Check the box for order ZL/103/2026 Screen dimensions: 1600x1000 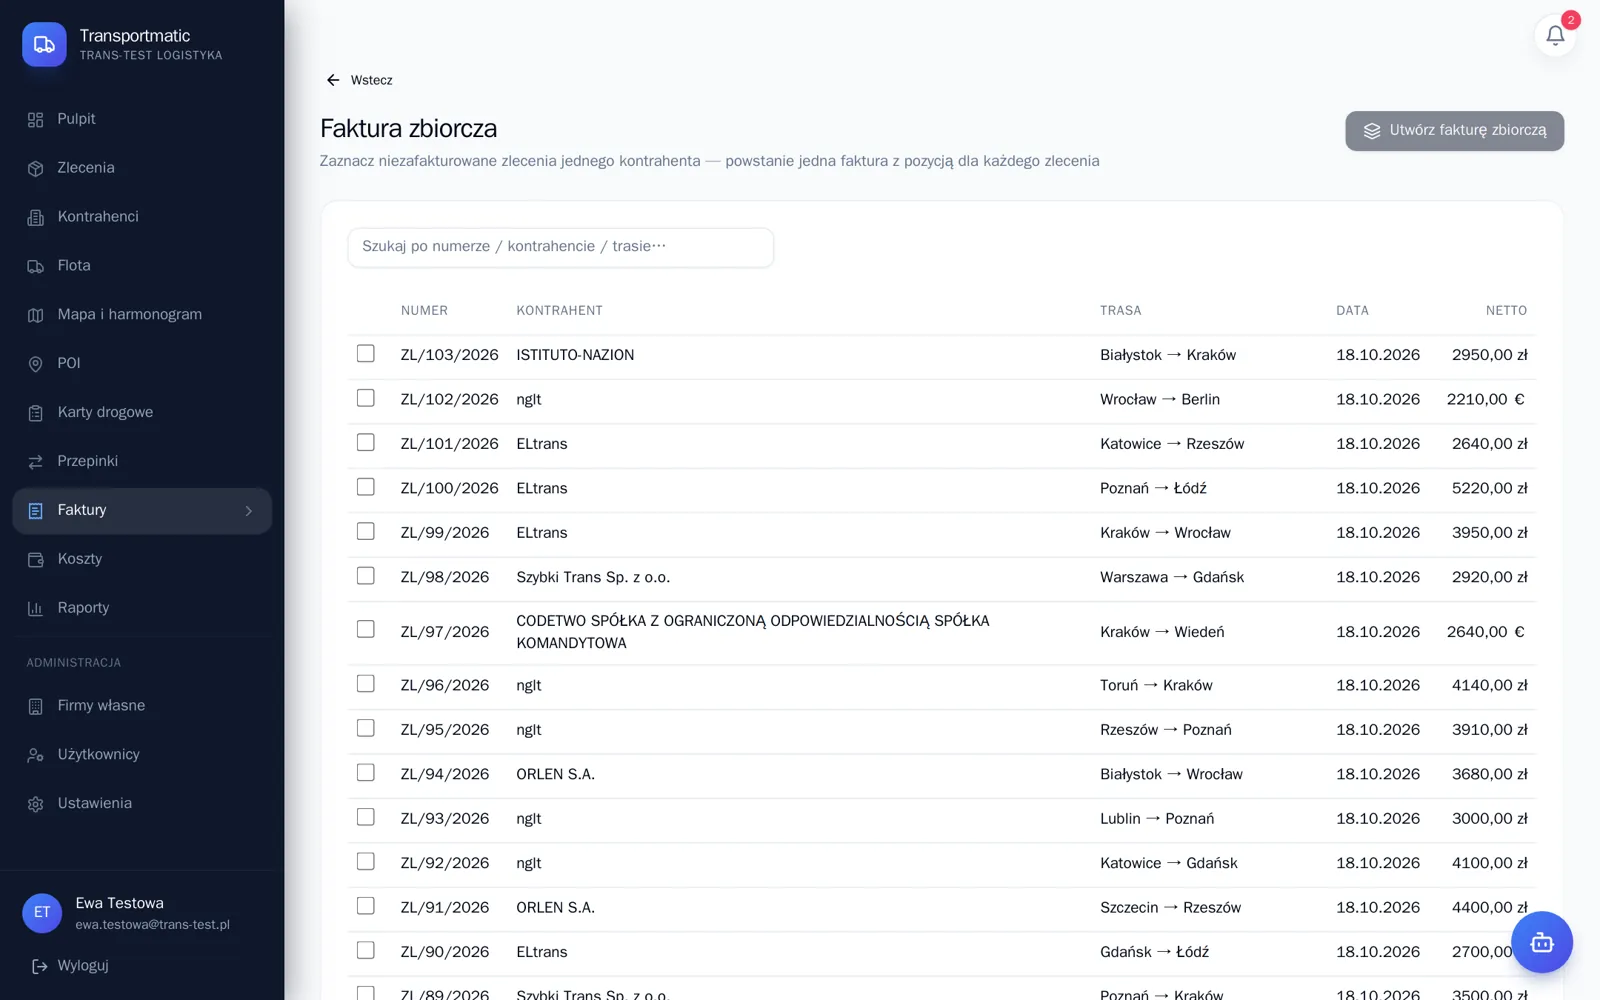(x=366, y=354)
